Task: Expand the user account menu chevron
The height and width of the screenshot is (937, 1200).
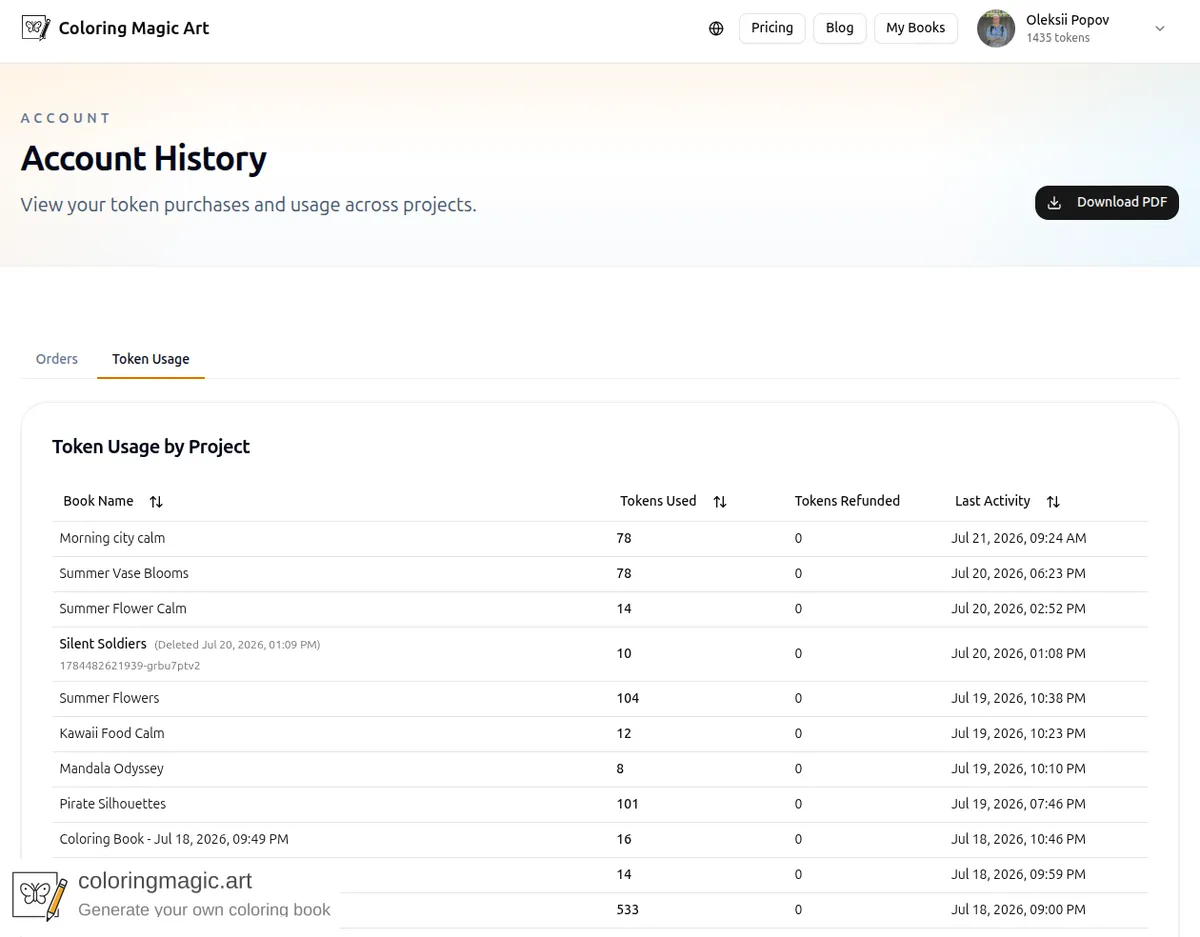Action: [1160, 28]
